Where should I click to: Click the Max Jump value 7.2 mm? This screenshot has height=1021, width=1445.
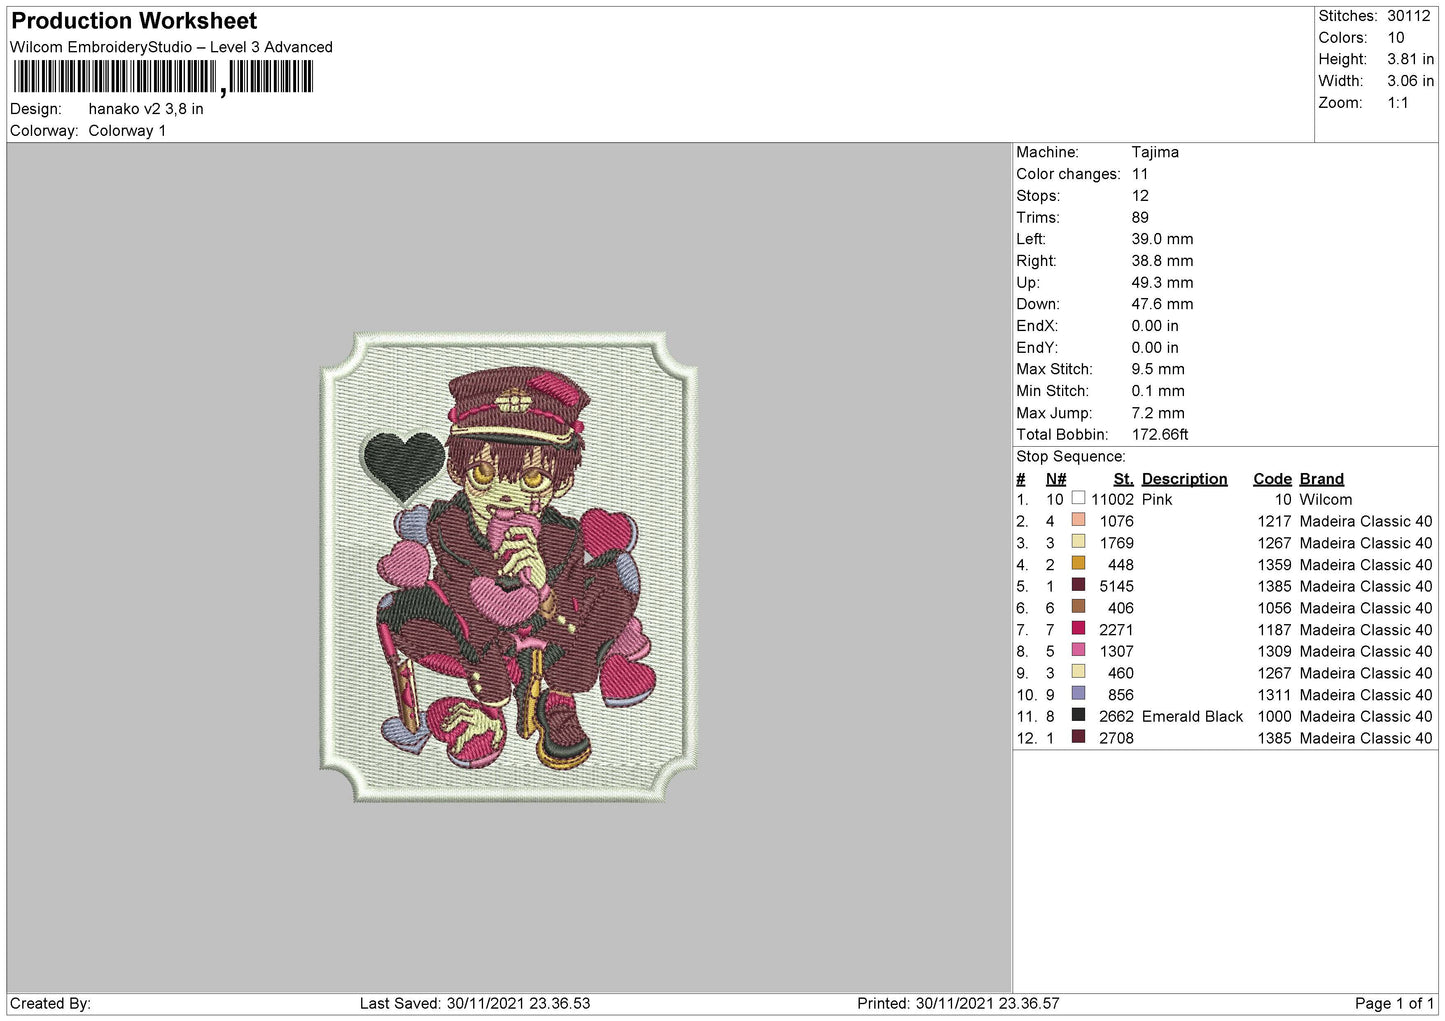coord(1158,413)
